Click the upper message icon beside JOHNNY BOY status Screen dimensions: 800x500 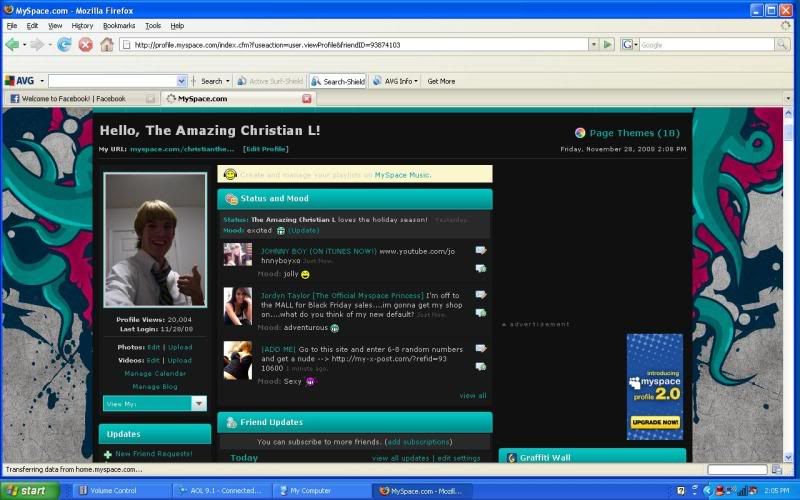tap(481, 250)
